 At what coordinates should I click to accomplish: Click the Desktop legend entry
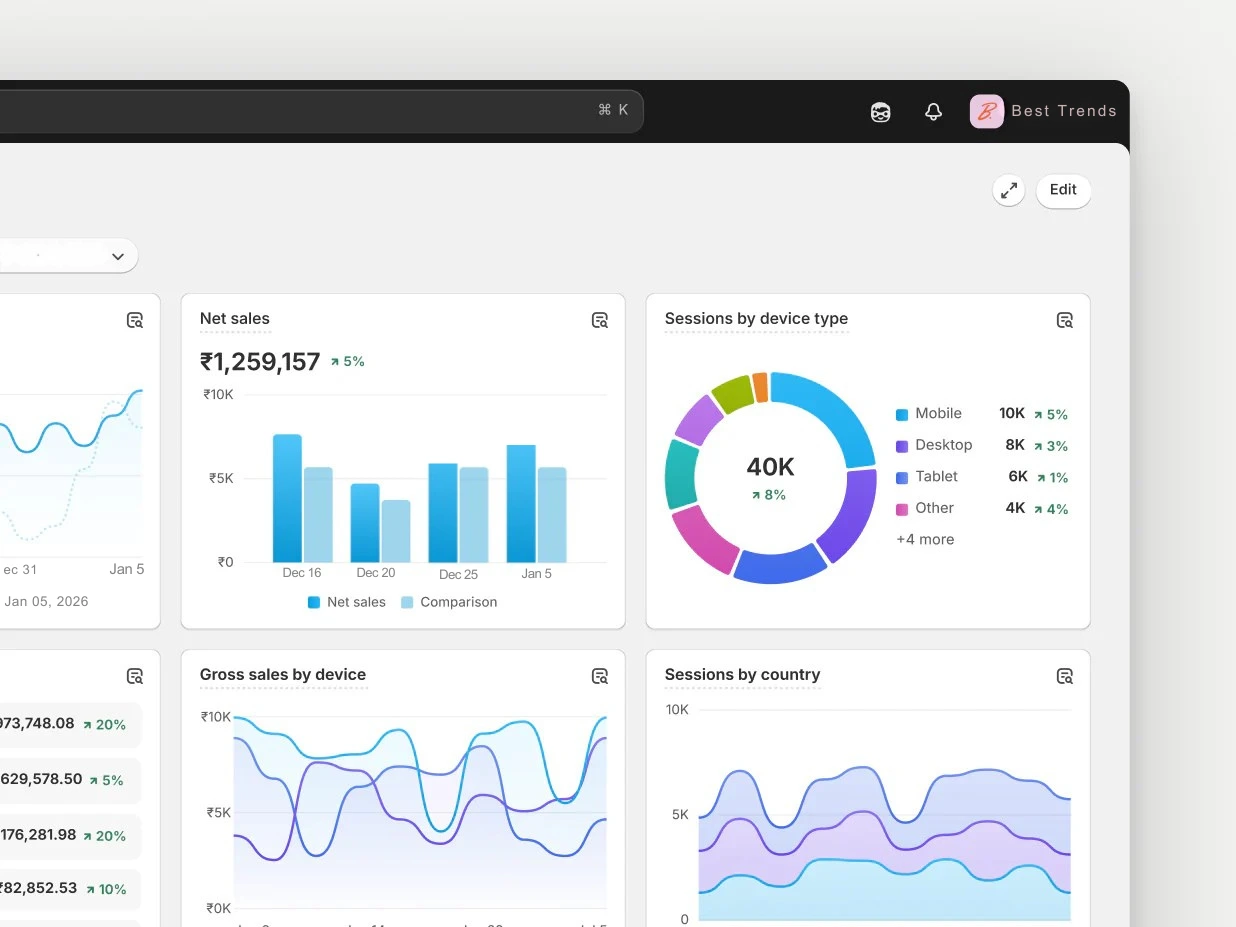tap(943, 445)
